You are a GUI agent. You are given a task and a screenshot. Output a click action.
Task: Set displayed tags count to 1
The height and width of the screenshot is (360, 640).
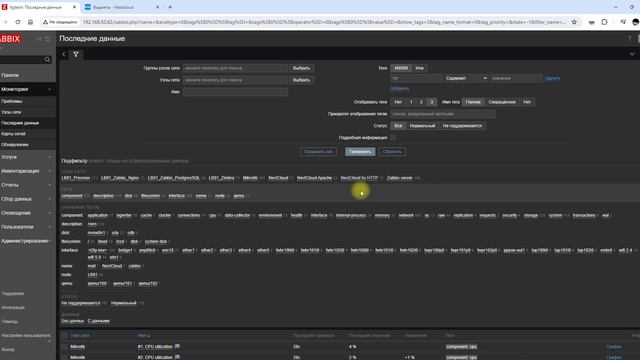coord(411,102)
